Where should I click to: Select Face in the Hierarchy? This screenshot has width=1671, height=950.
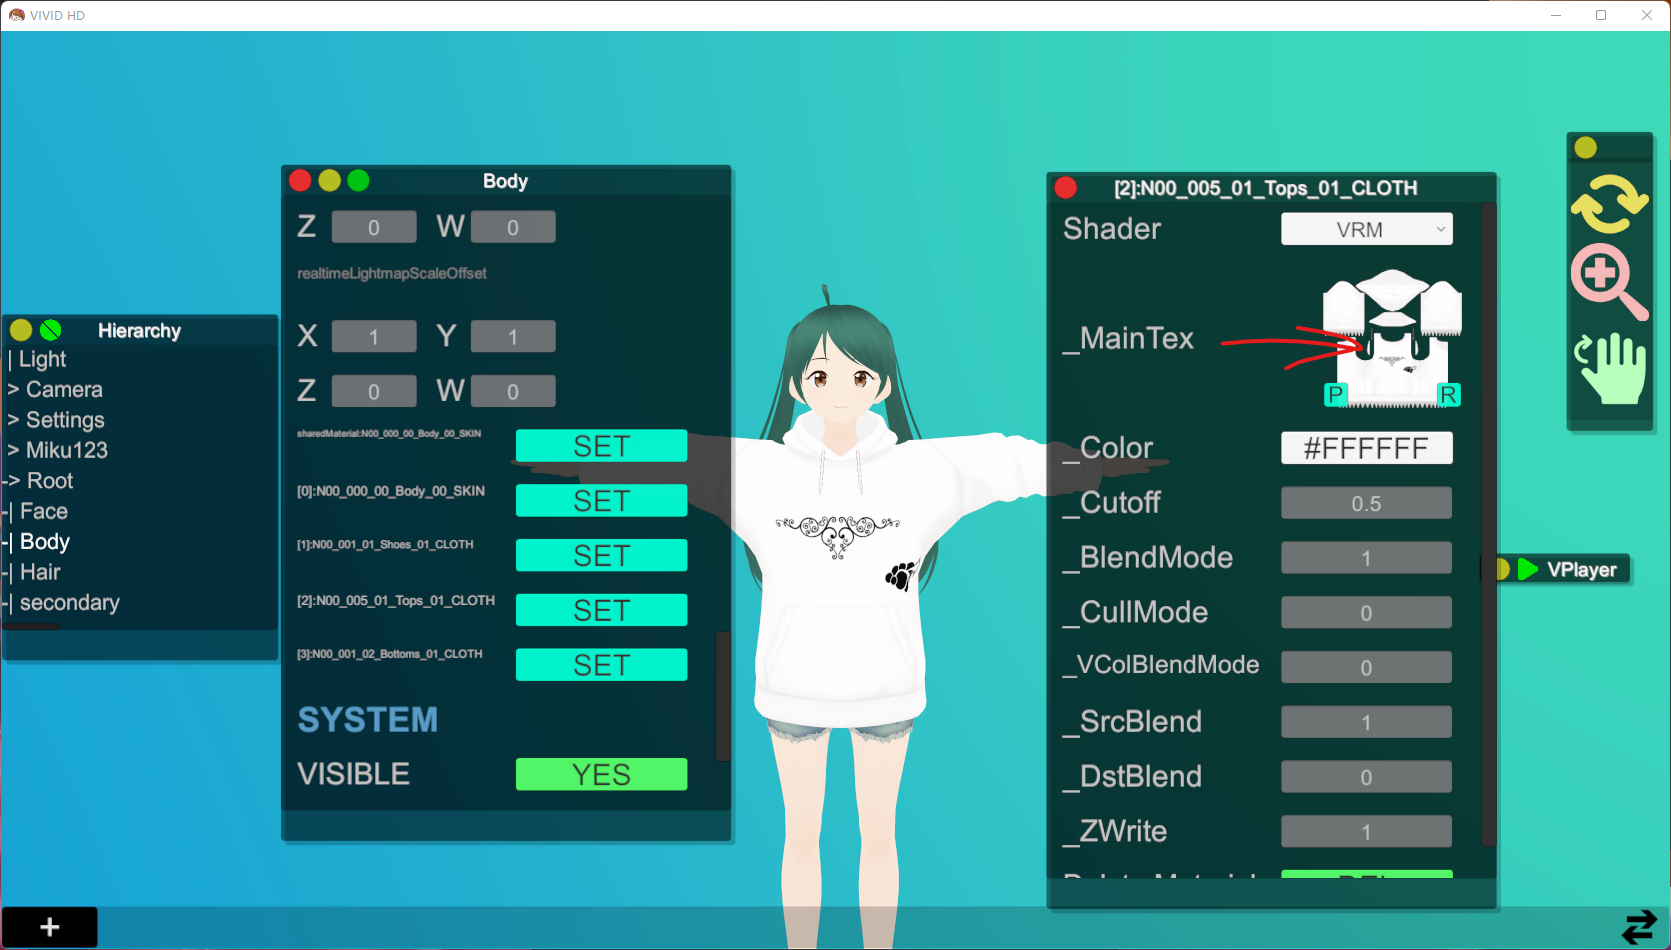(44, 511)
